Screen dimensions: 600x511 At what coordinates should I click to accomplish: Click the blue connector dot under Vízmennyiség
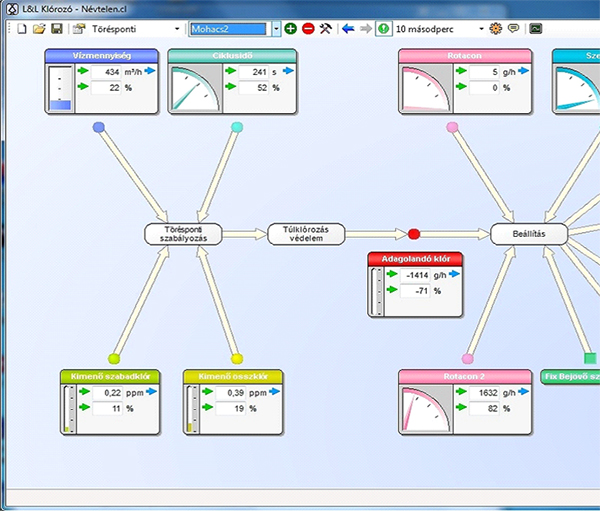tap(99, 127)
